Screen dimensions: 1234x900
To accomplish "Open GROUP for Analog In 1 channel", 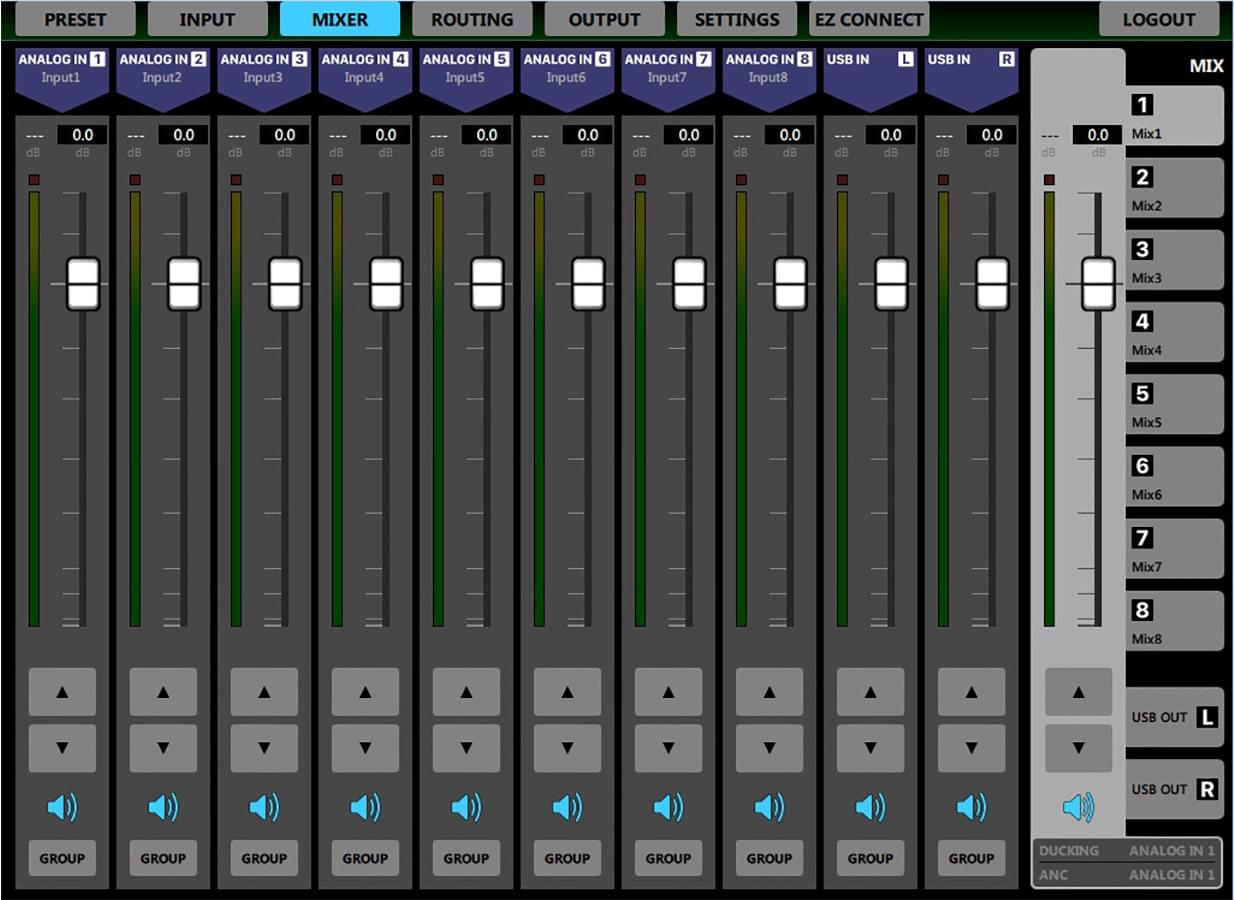I will click(x=62, y=858).
